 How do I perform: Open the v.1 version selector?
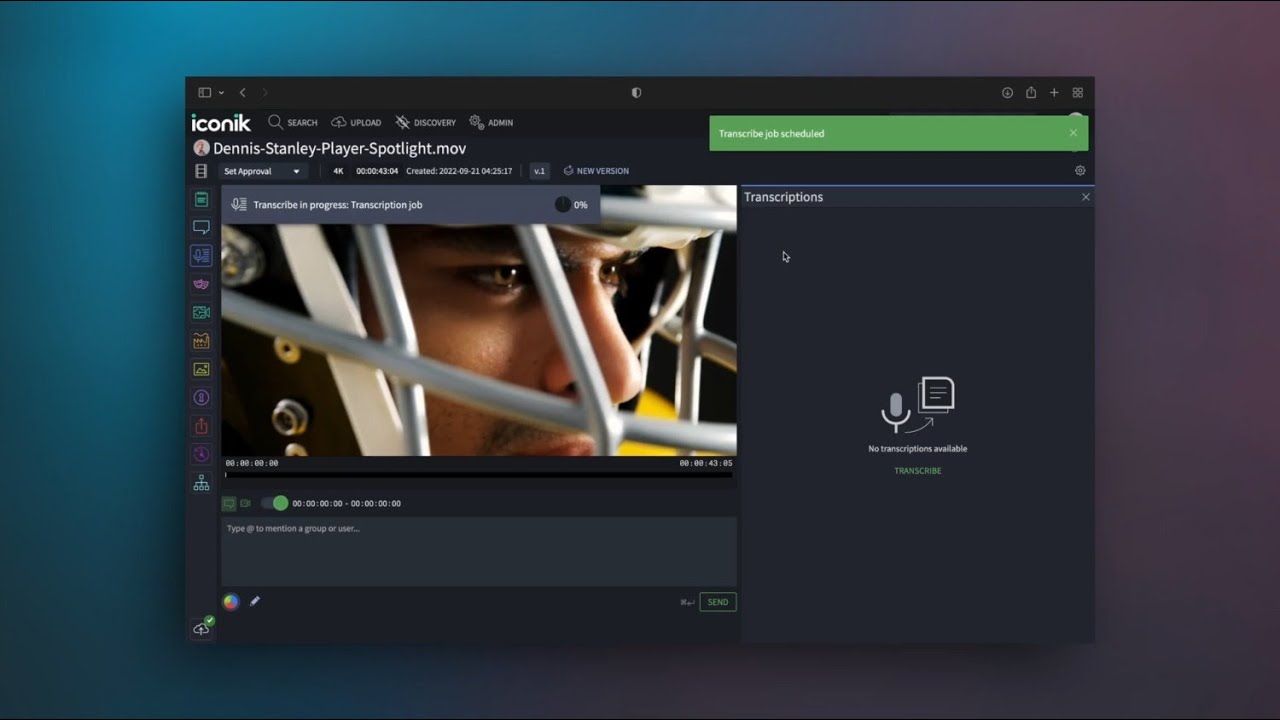tap(539, 171)
